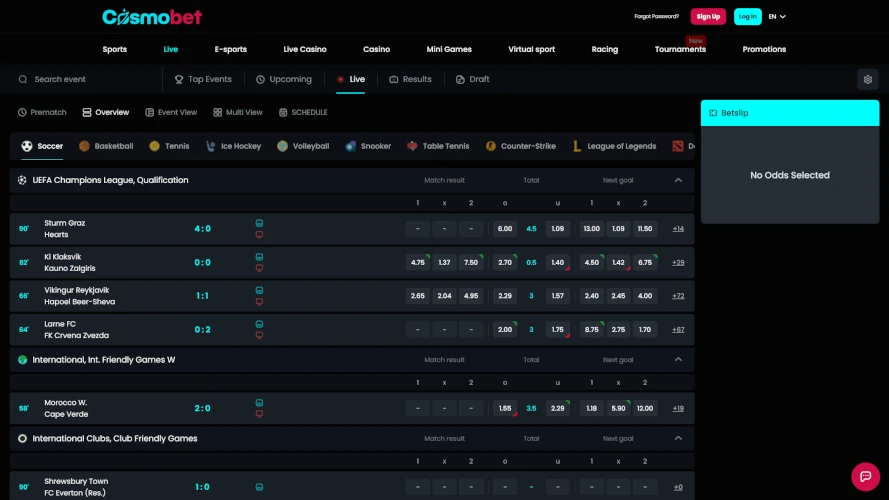
Task: Expand +29 markets for Ki Klaksvik
Action: [x=678, y=262]
